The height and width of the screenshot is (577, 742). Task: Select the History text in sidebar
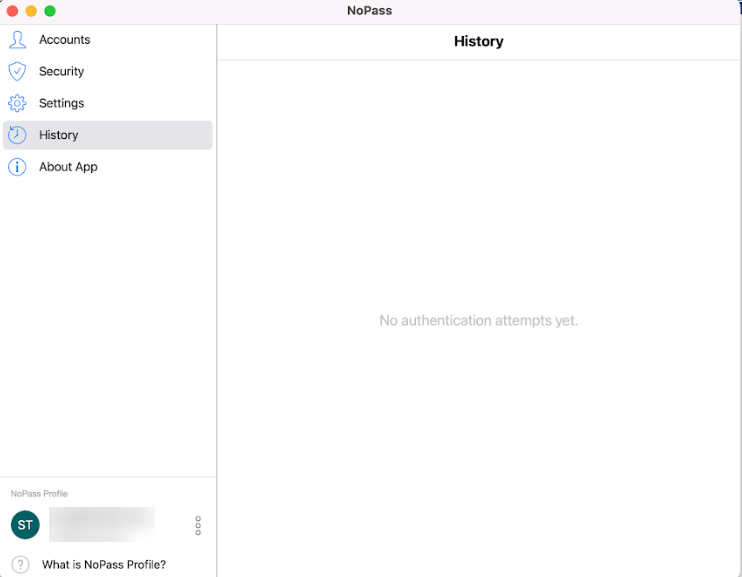pos(58,135)
